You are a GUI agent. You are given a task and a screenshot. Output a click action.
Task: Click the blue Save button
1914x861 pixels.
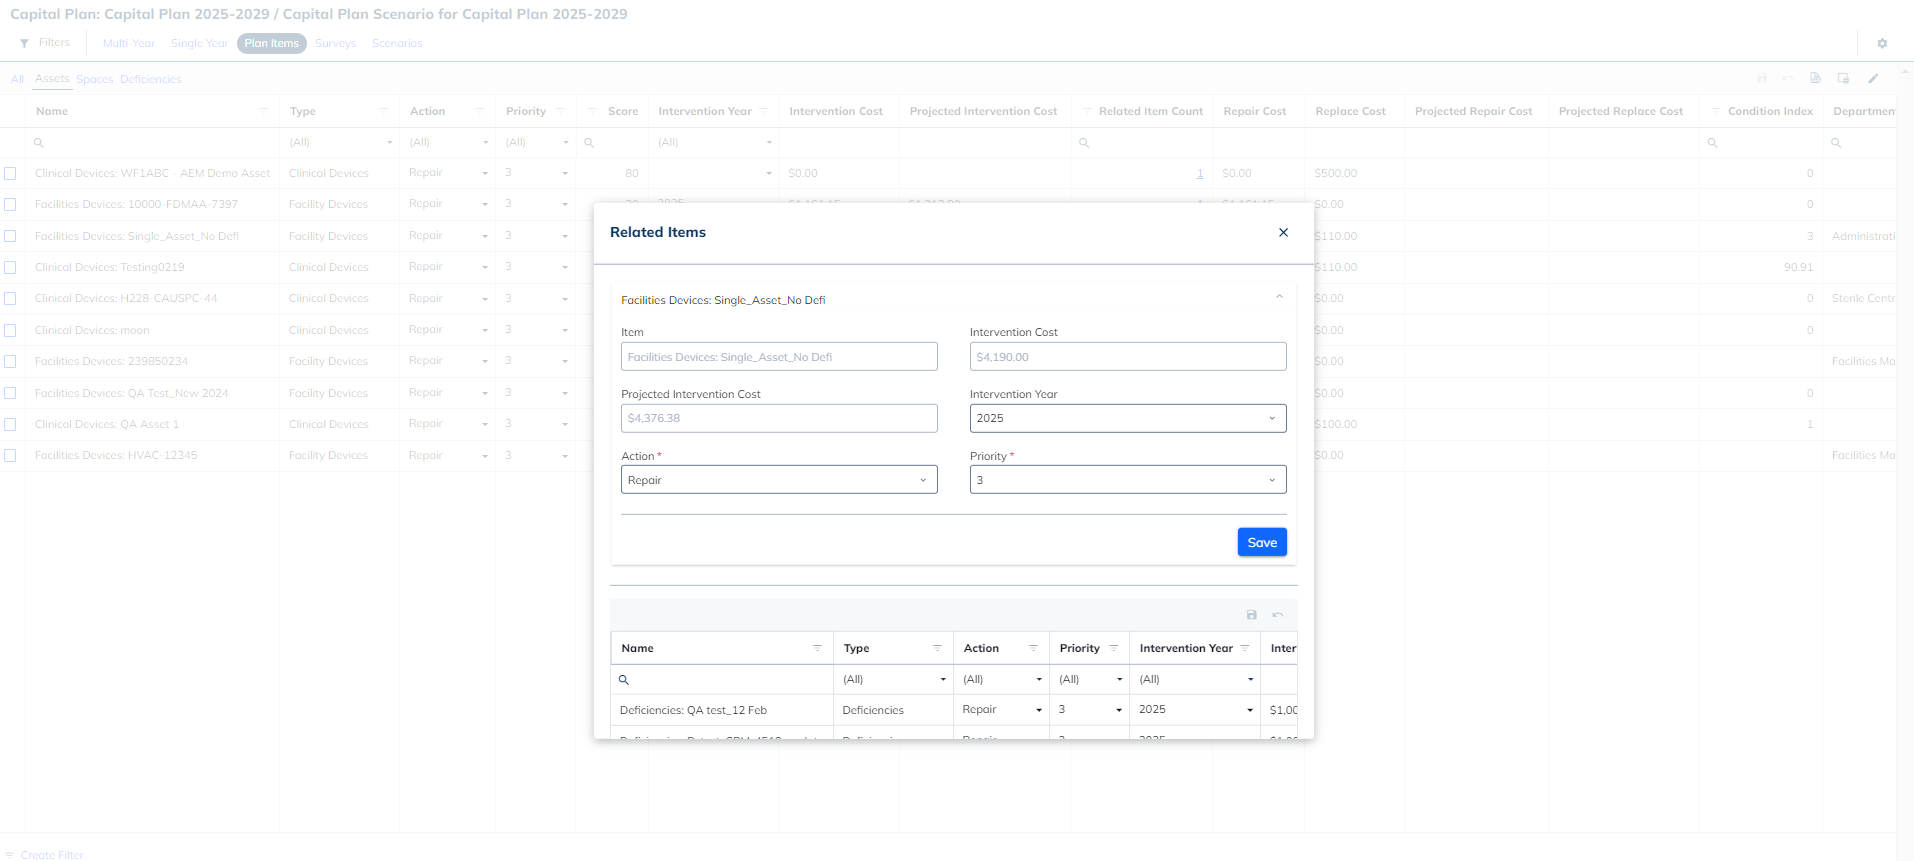point(1261,542)
